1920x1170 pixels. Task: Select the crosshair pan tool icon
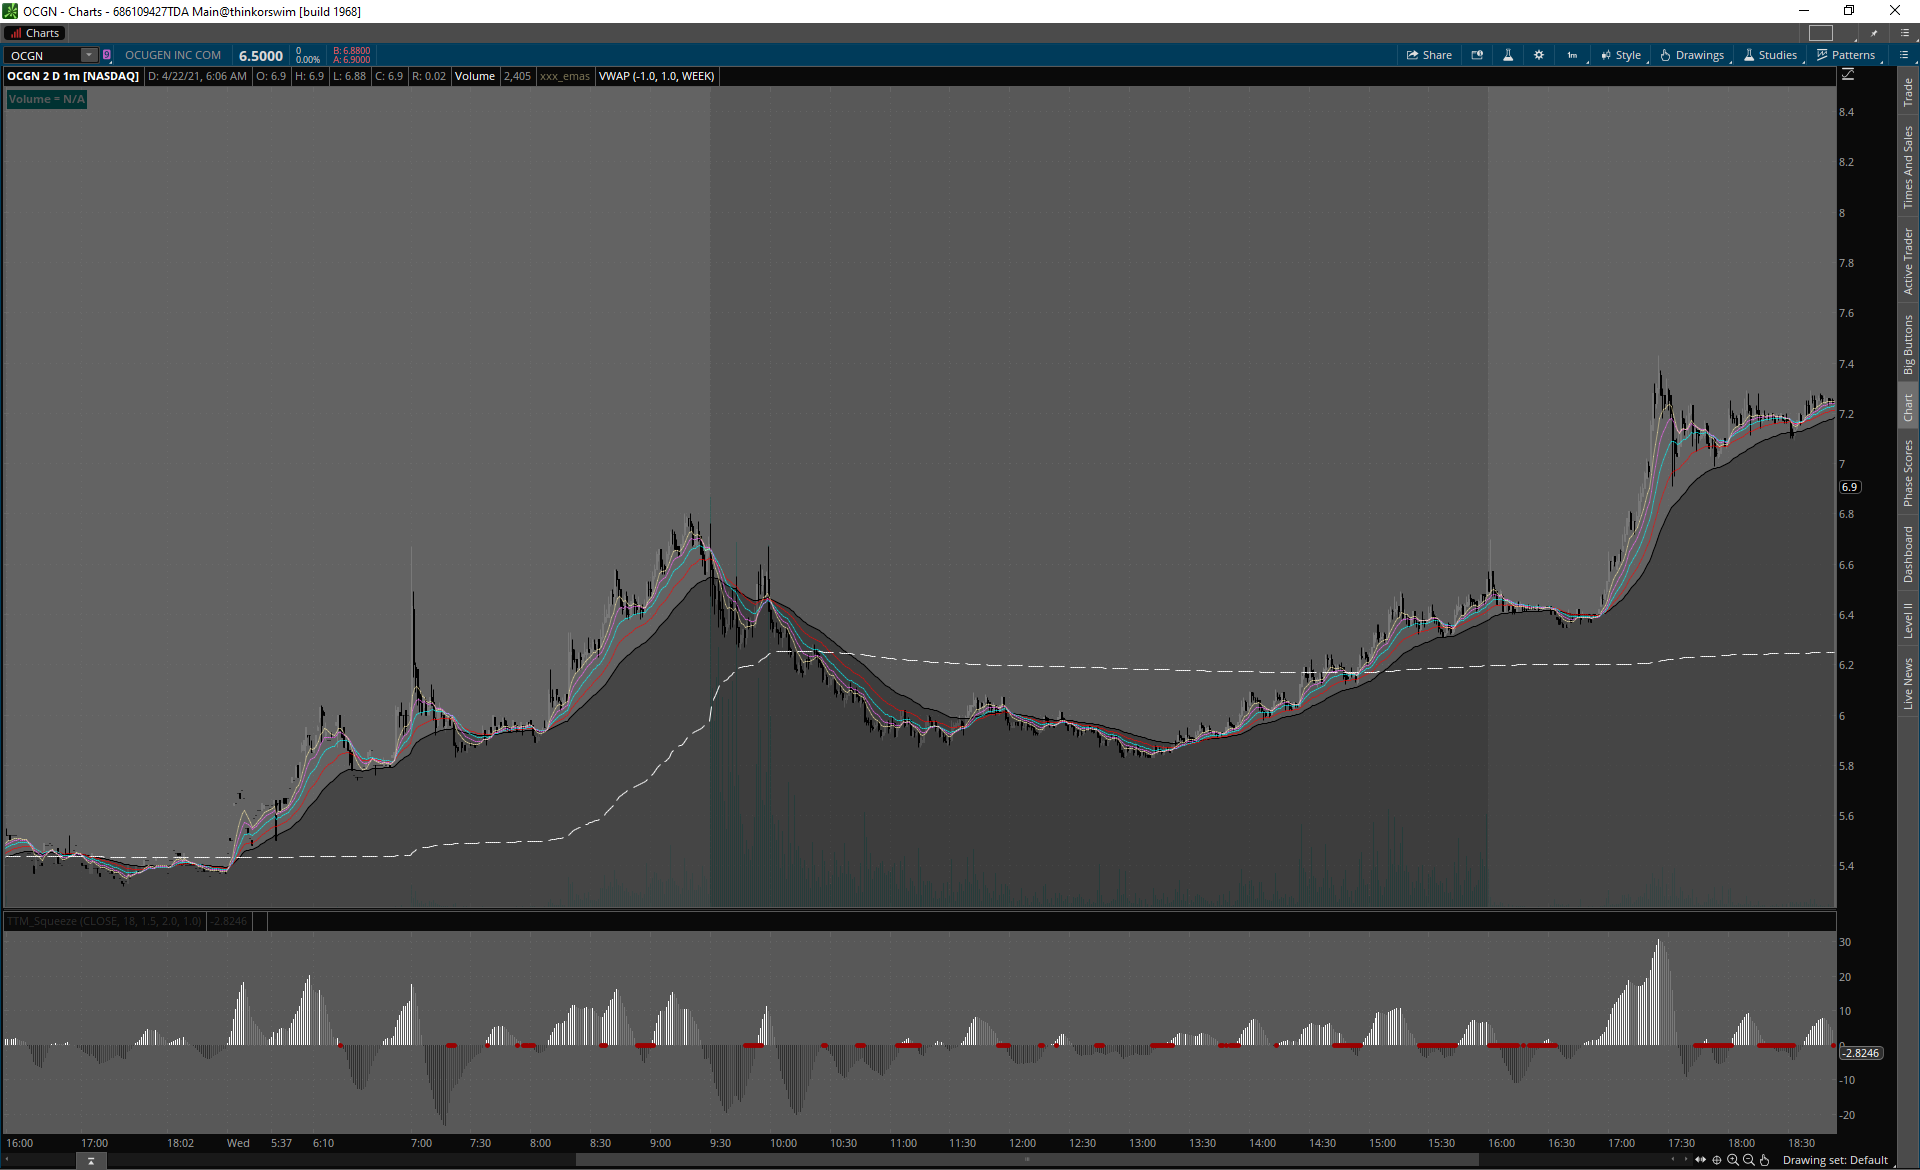click(x=1717, y=1160)
